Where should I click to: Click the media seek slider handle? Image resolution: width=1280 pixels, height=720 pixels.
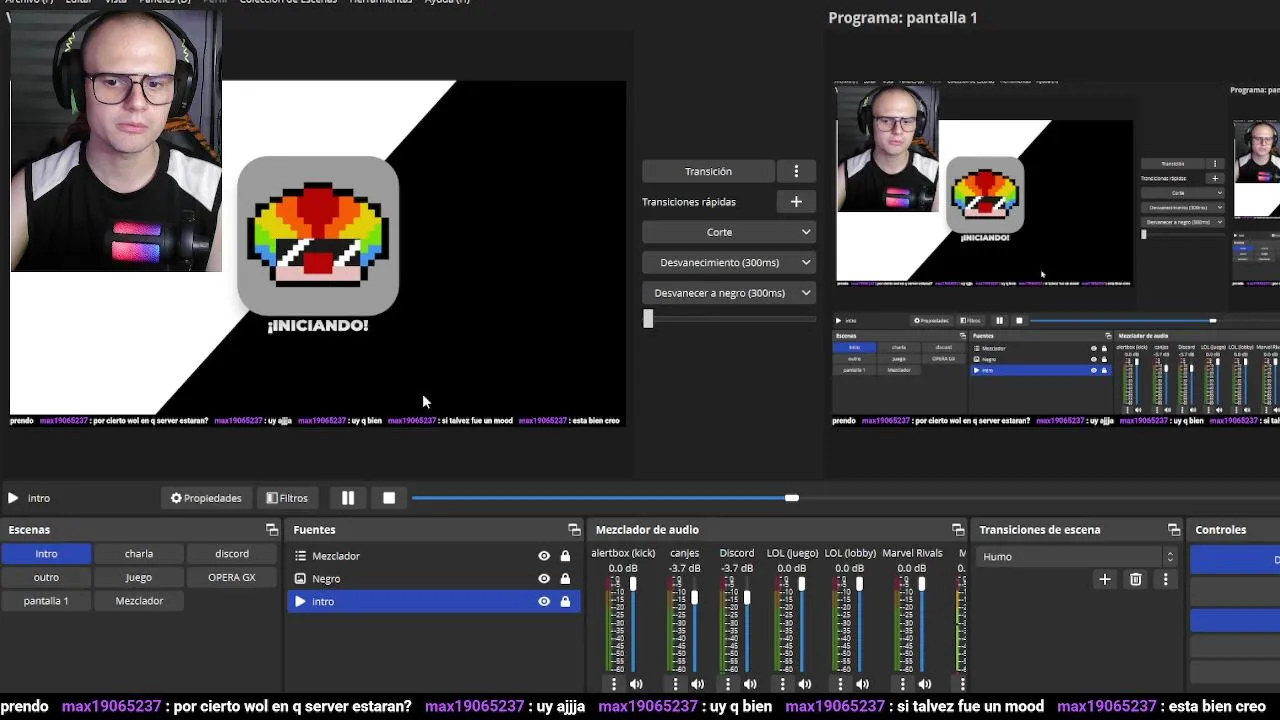(792, 498)
